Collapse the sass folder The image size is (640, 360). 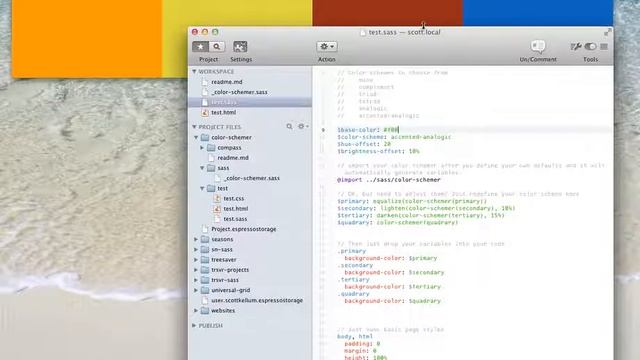tap(202, 168)
